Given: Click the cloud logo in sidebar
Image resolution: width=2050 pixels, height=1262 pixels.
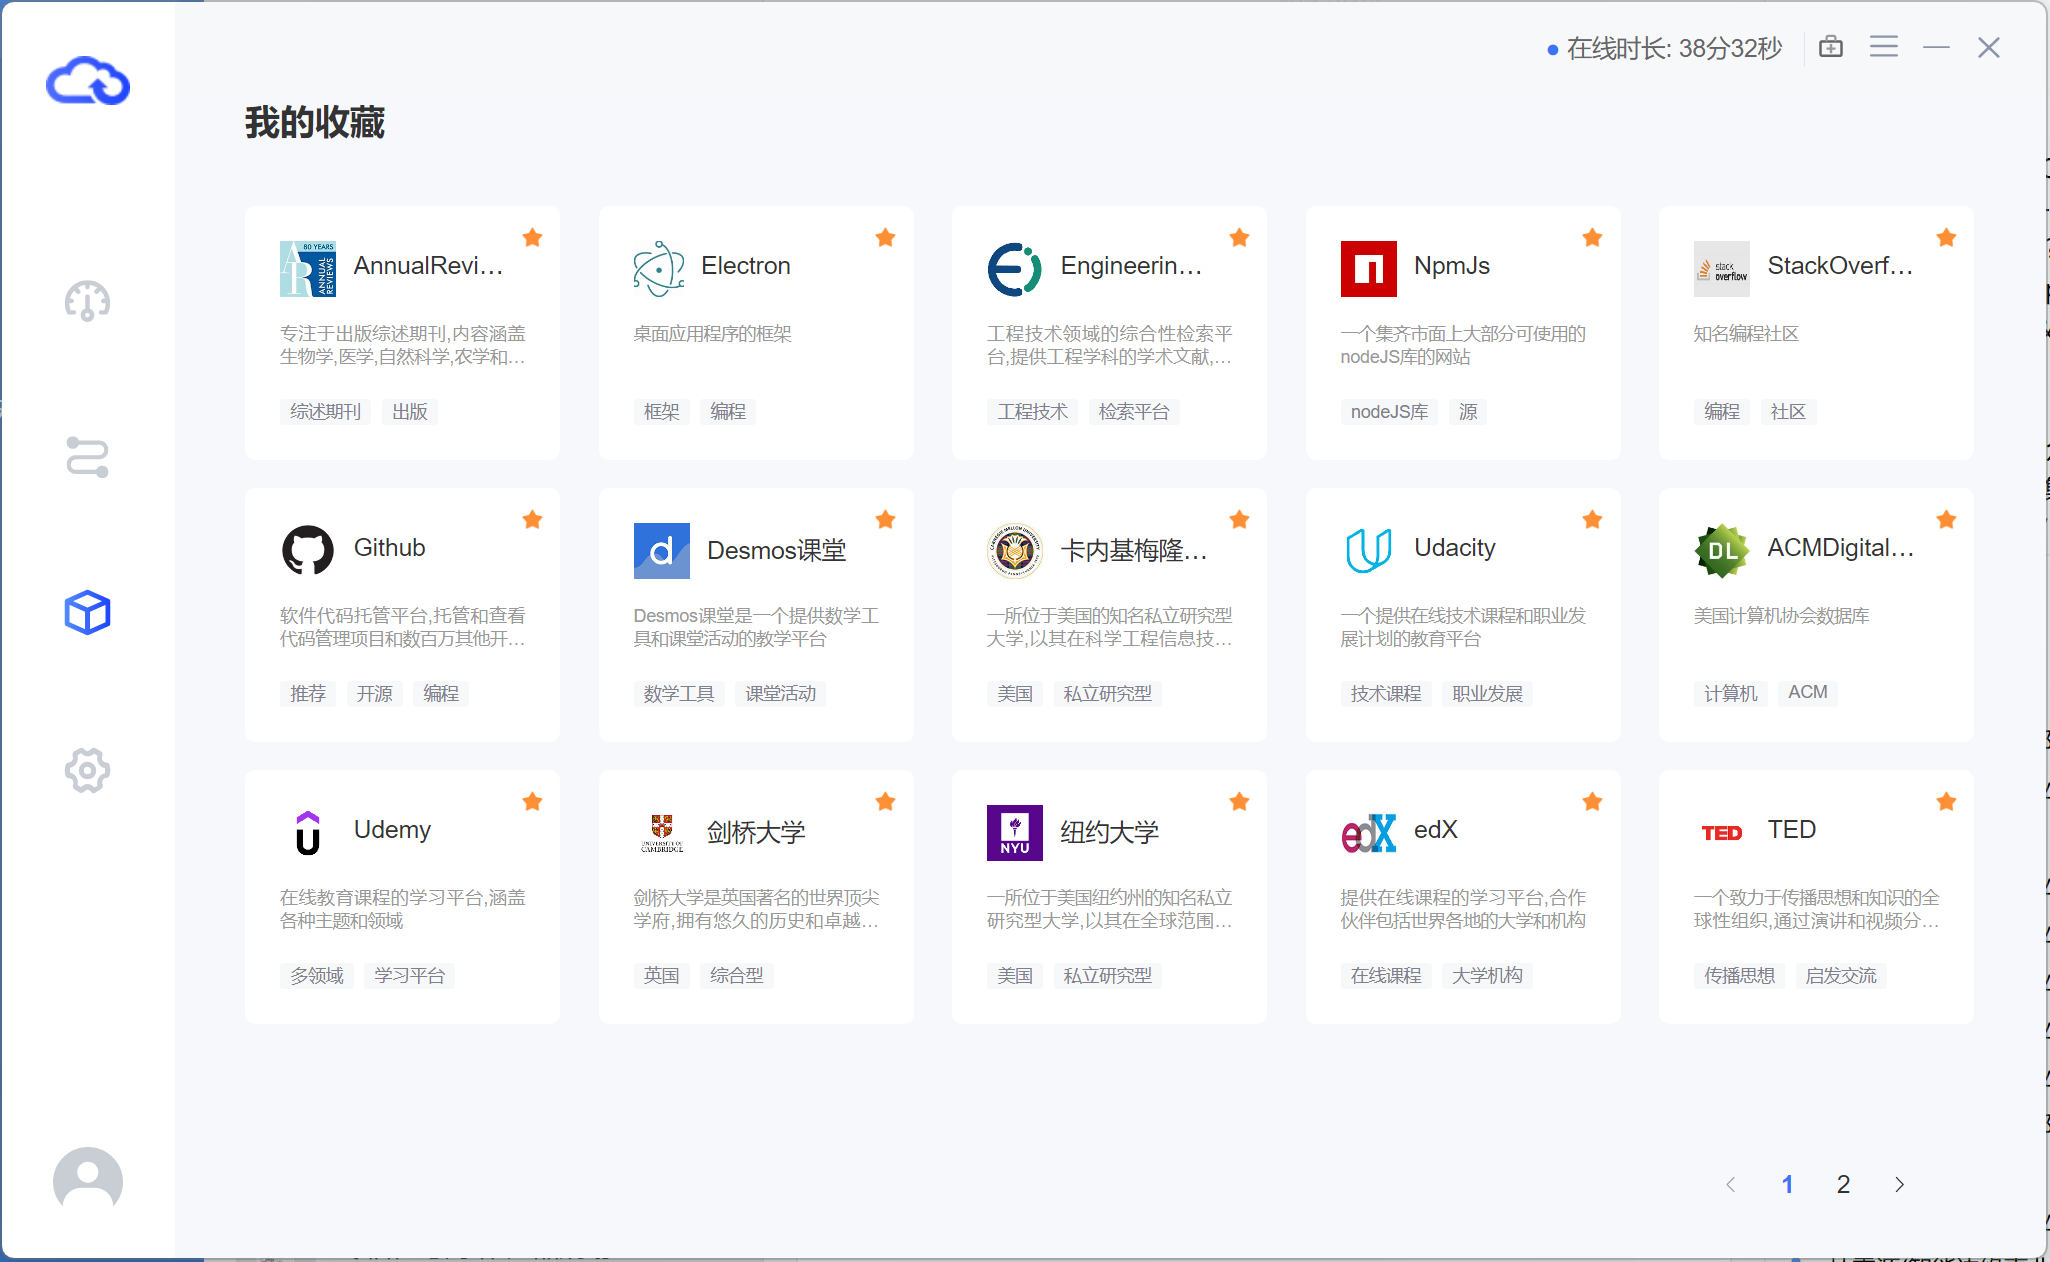Looking at the screenshot, I should click(88, 81).
